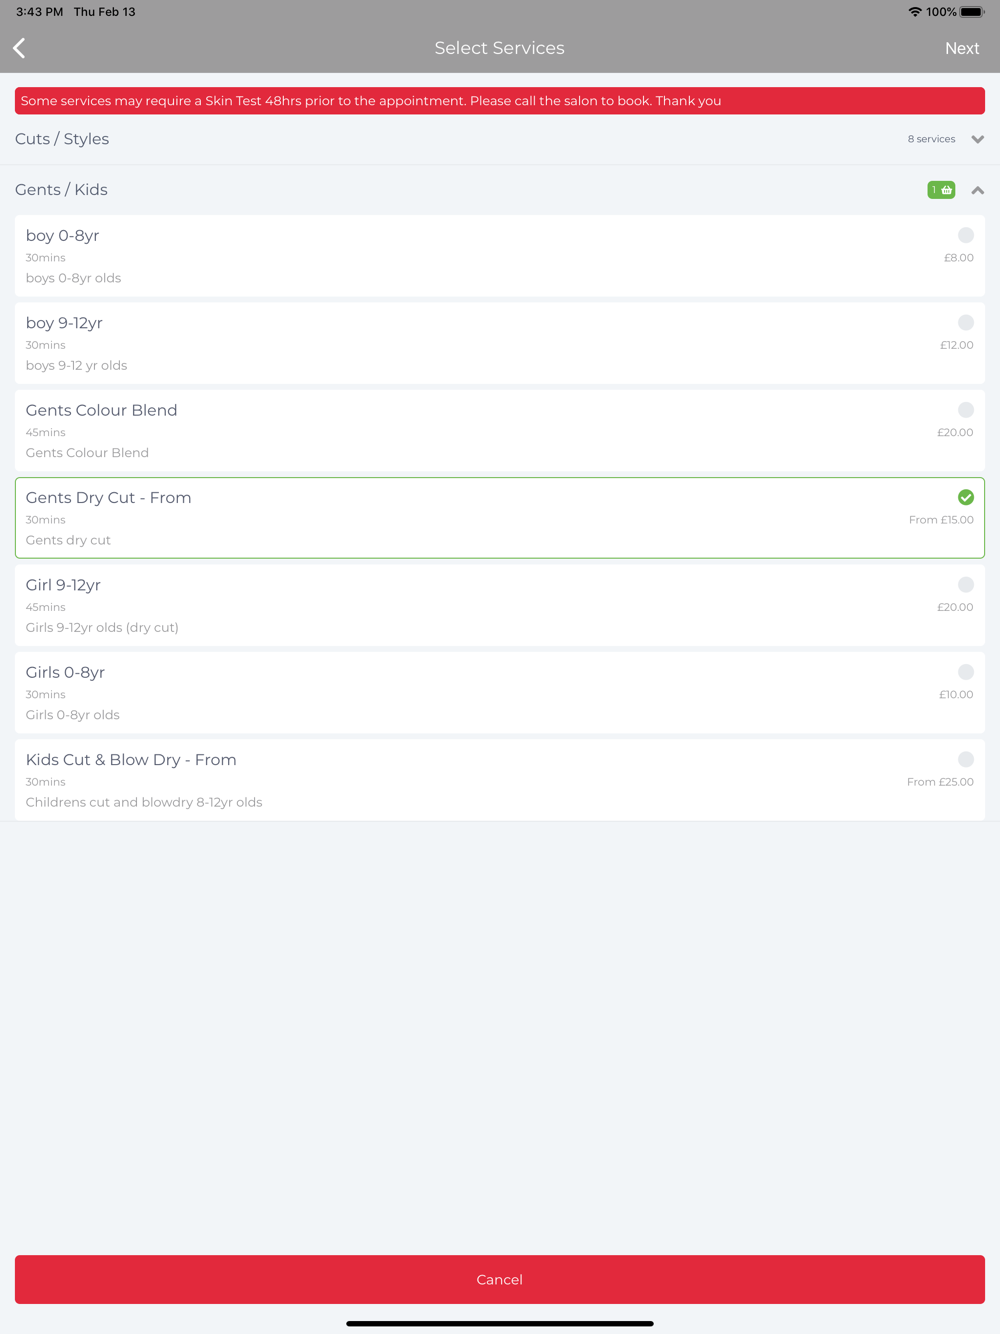Expand the Cuts / Styles chevron

[x=978, y=139]
